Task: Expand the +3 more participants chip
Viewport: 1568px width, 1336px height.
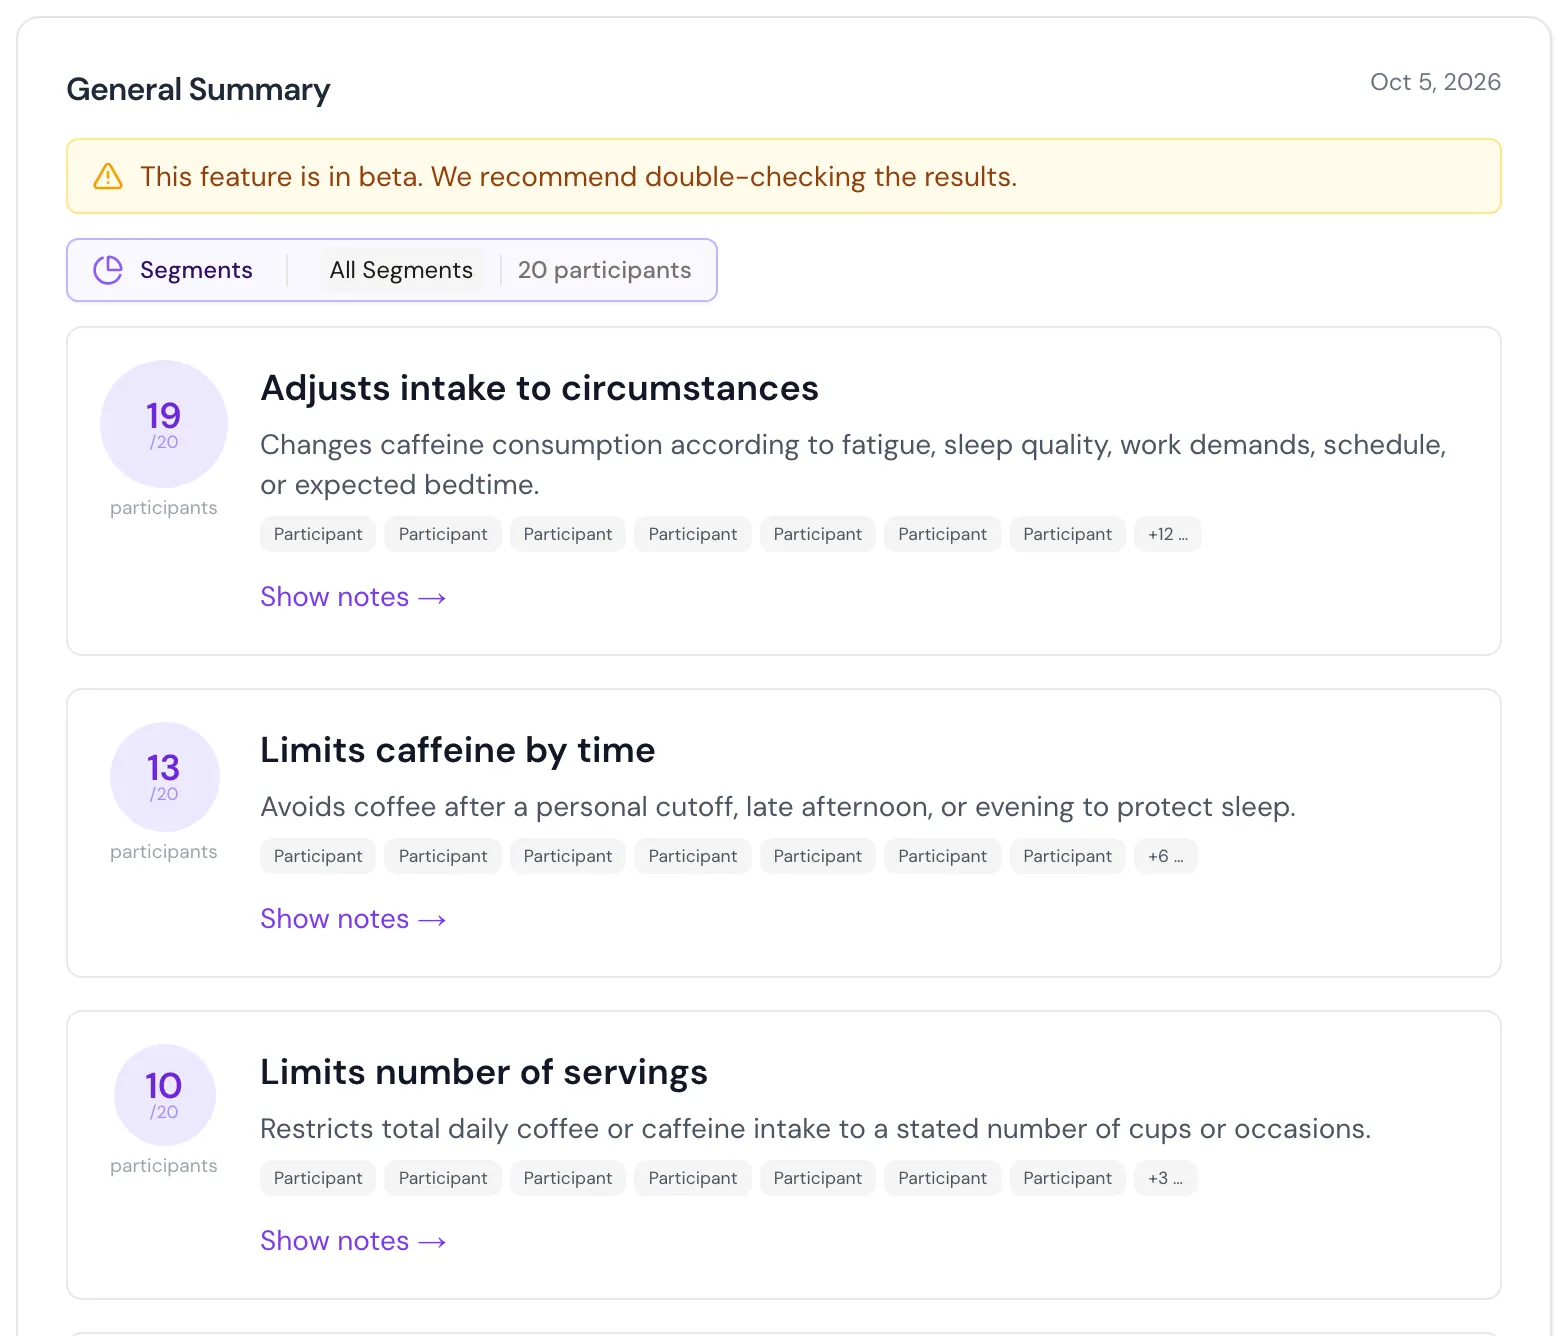Action: click(1166, 1178)
